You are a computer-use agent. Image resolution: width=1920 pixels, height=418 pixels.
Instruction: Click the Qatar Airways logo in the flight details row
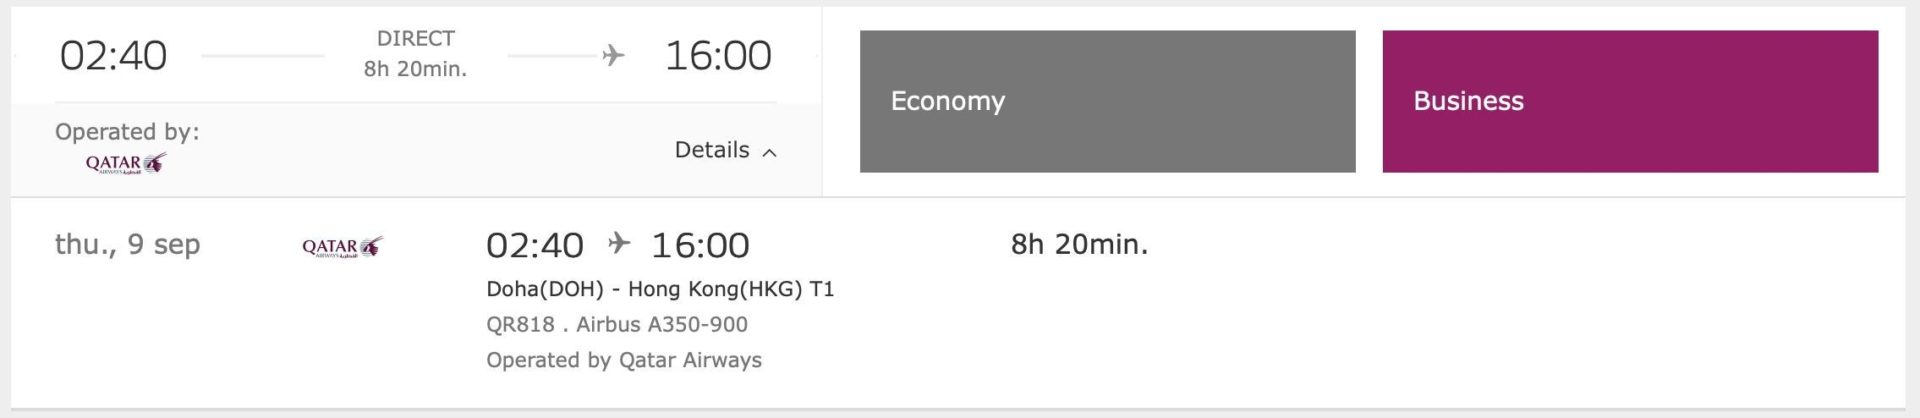(x=342, y=247)
